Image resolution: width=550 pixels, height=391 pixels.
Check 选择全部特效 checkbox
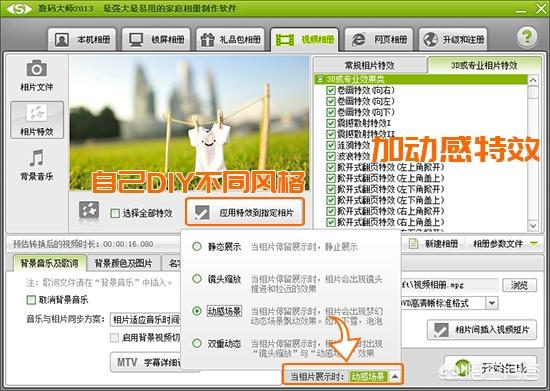pos(115,213)
